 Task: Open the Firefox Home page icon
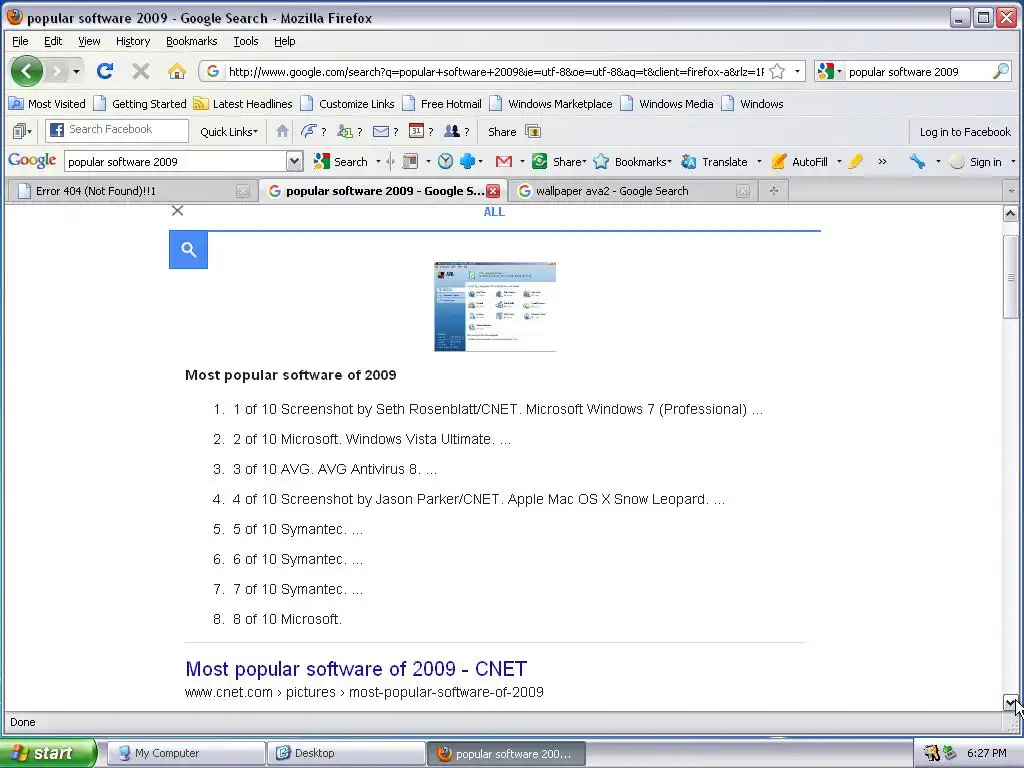(176, 71)
